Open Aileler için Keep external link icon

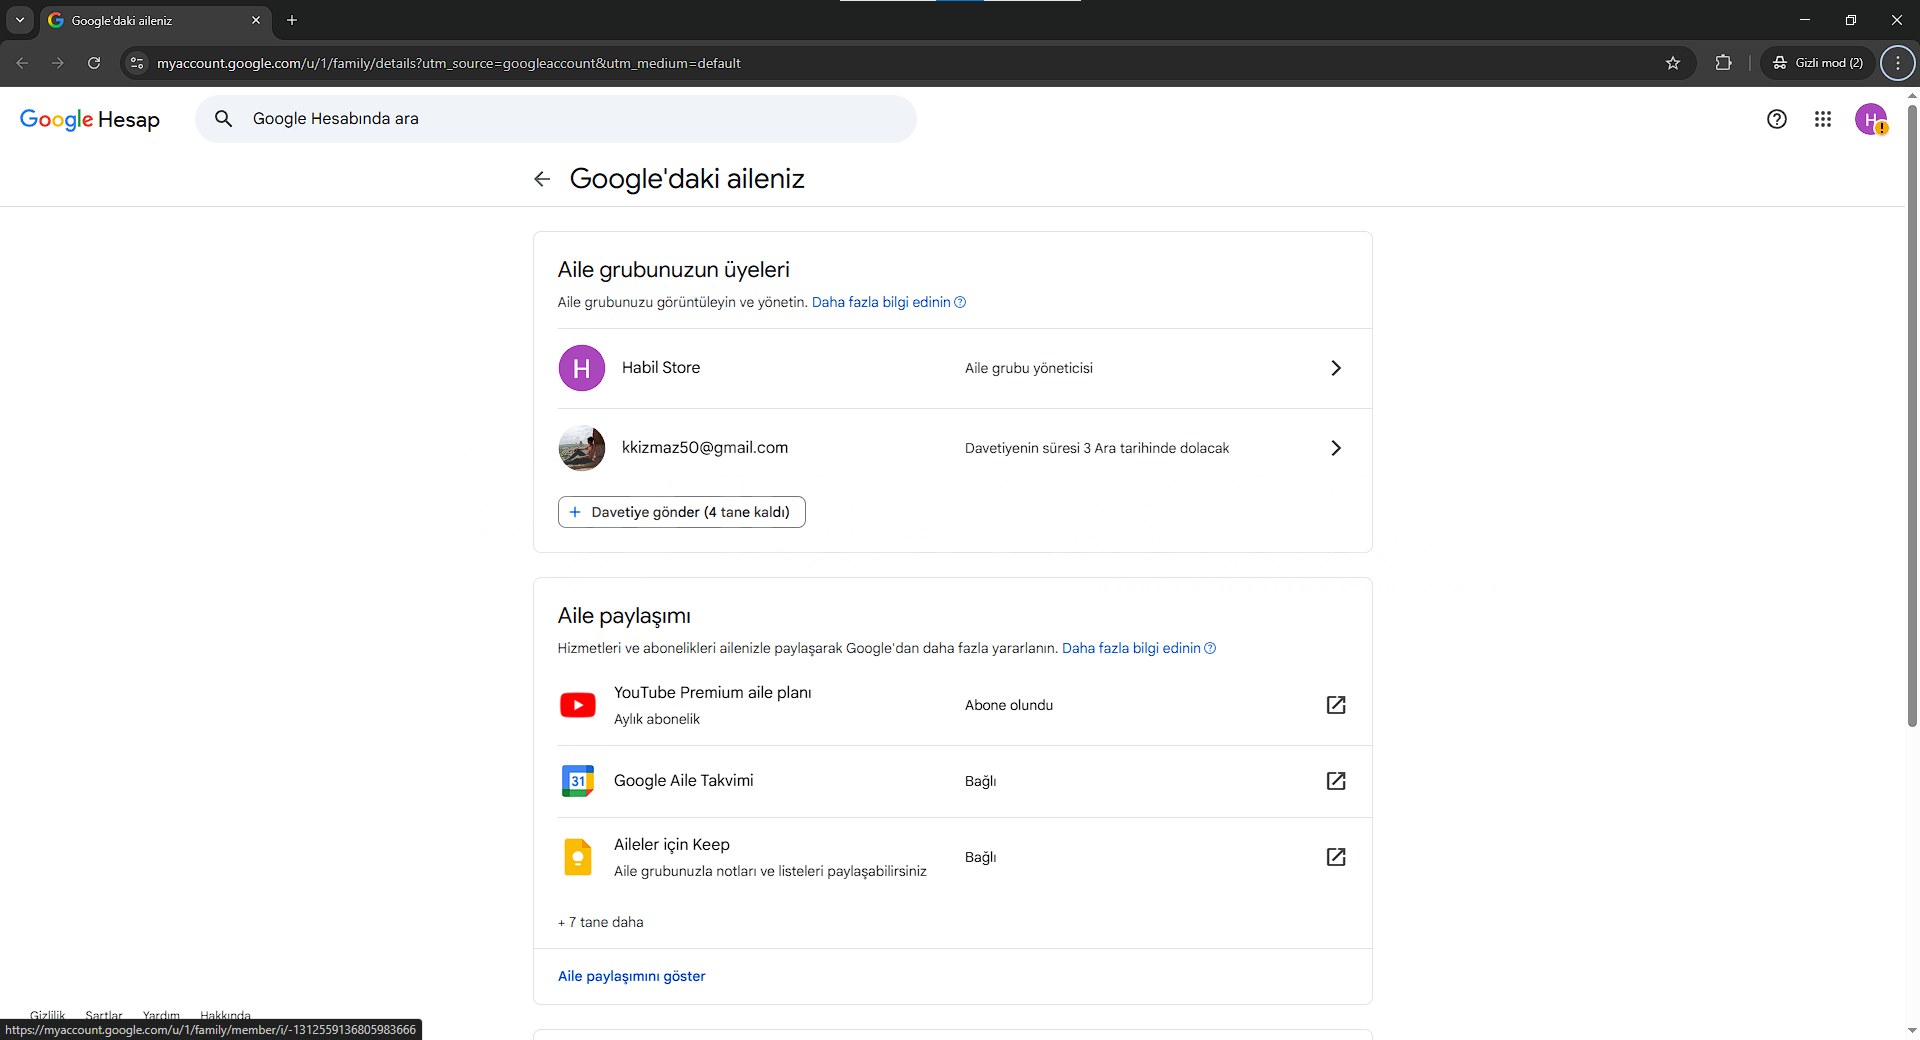pyautogui.click(x=1335, y=857)
